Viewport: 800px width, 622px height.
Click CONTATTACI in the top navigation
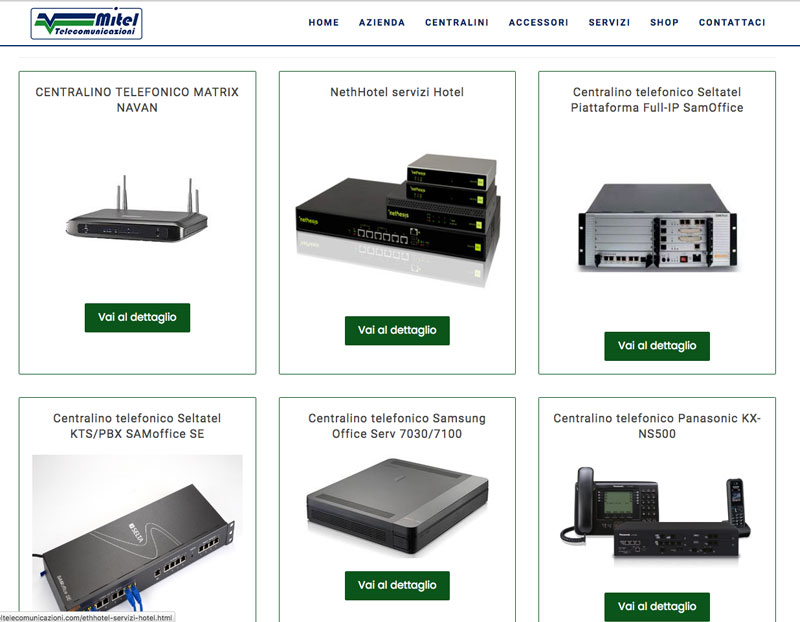tap(732, 22)
